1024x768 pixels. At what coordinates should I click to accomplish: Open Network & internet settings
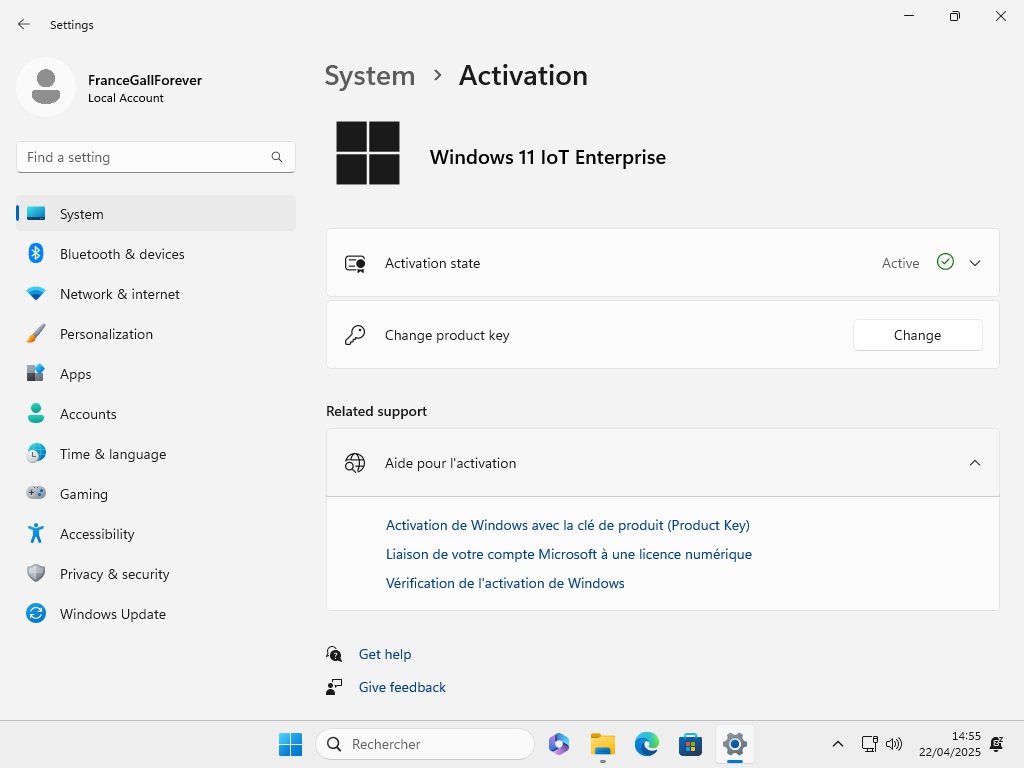point(119,294)
